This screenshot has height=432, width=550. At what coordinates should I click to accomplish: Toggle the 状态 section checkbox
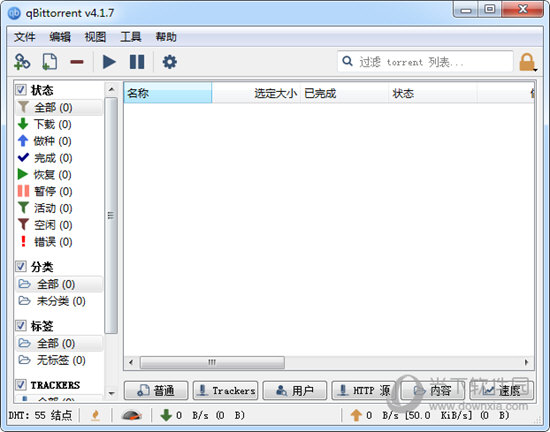click(21, 90)
